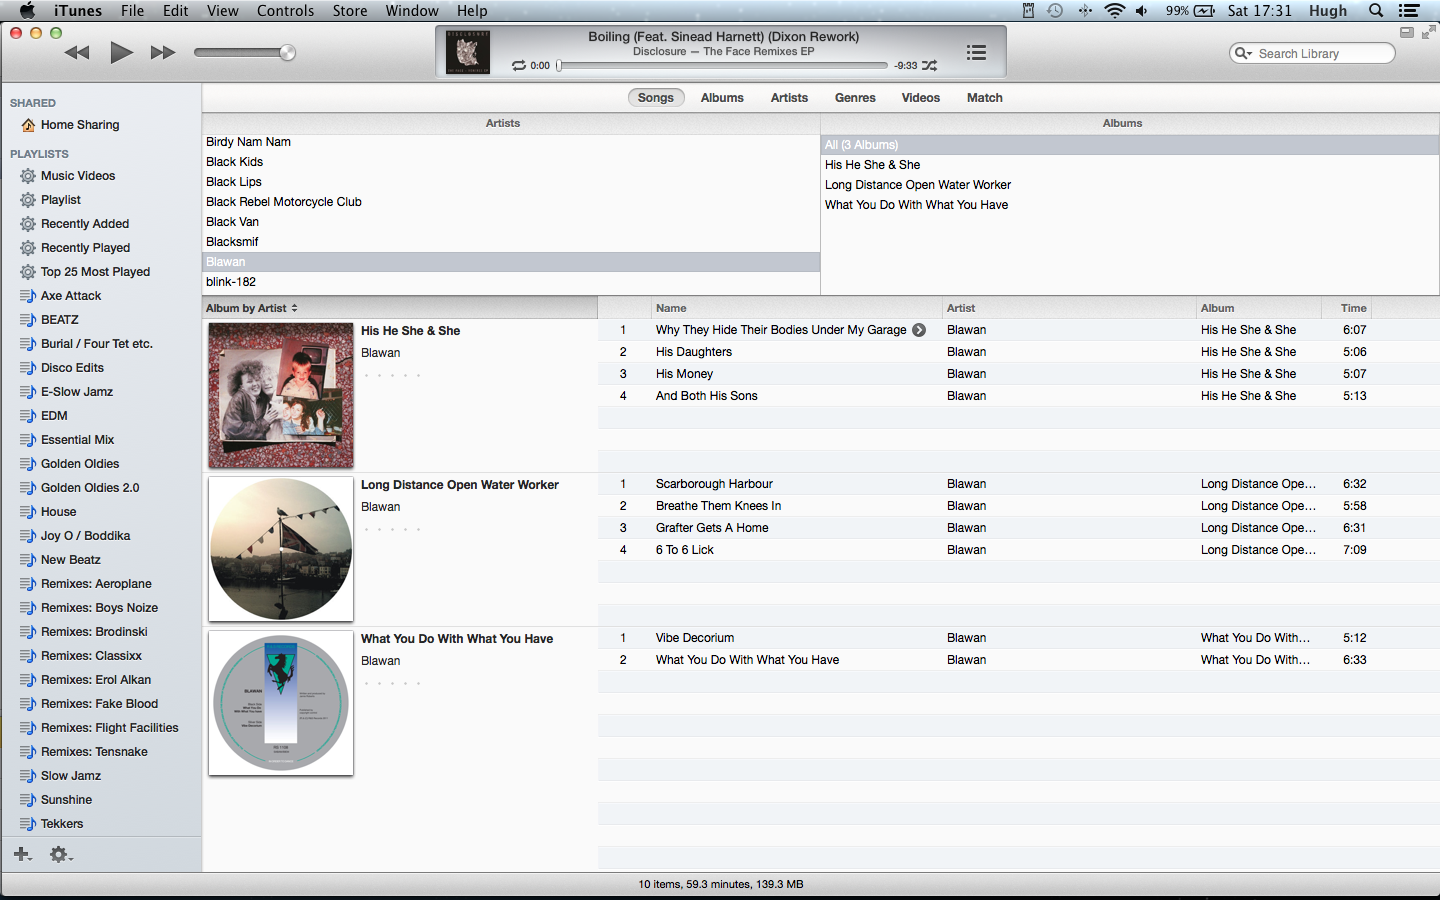Click the Search Library field
The width and height of the screenshot is (1440, 900).
(x=1312, y=54)
